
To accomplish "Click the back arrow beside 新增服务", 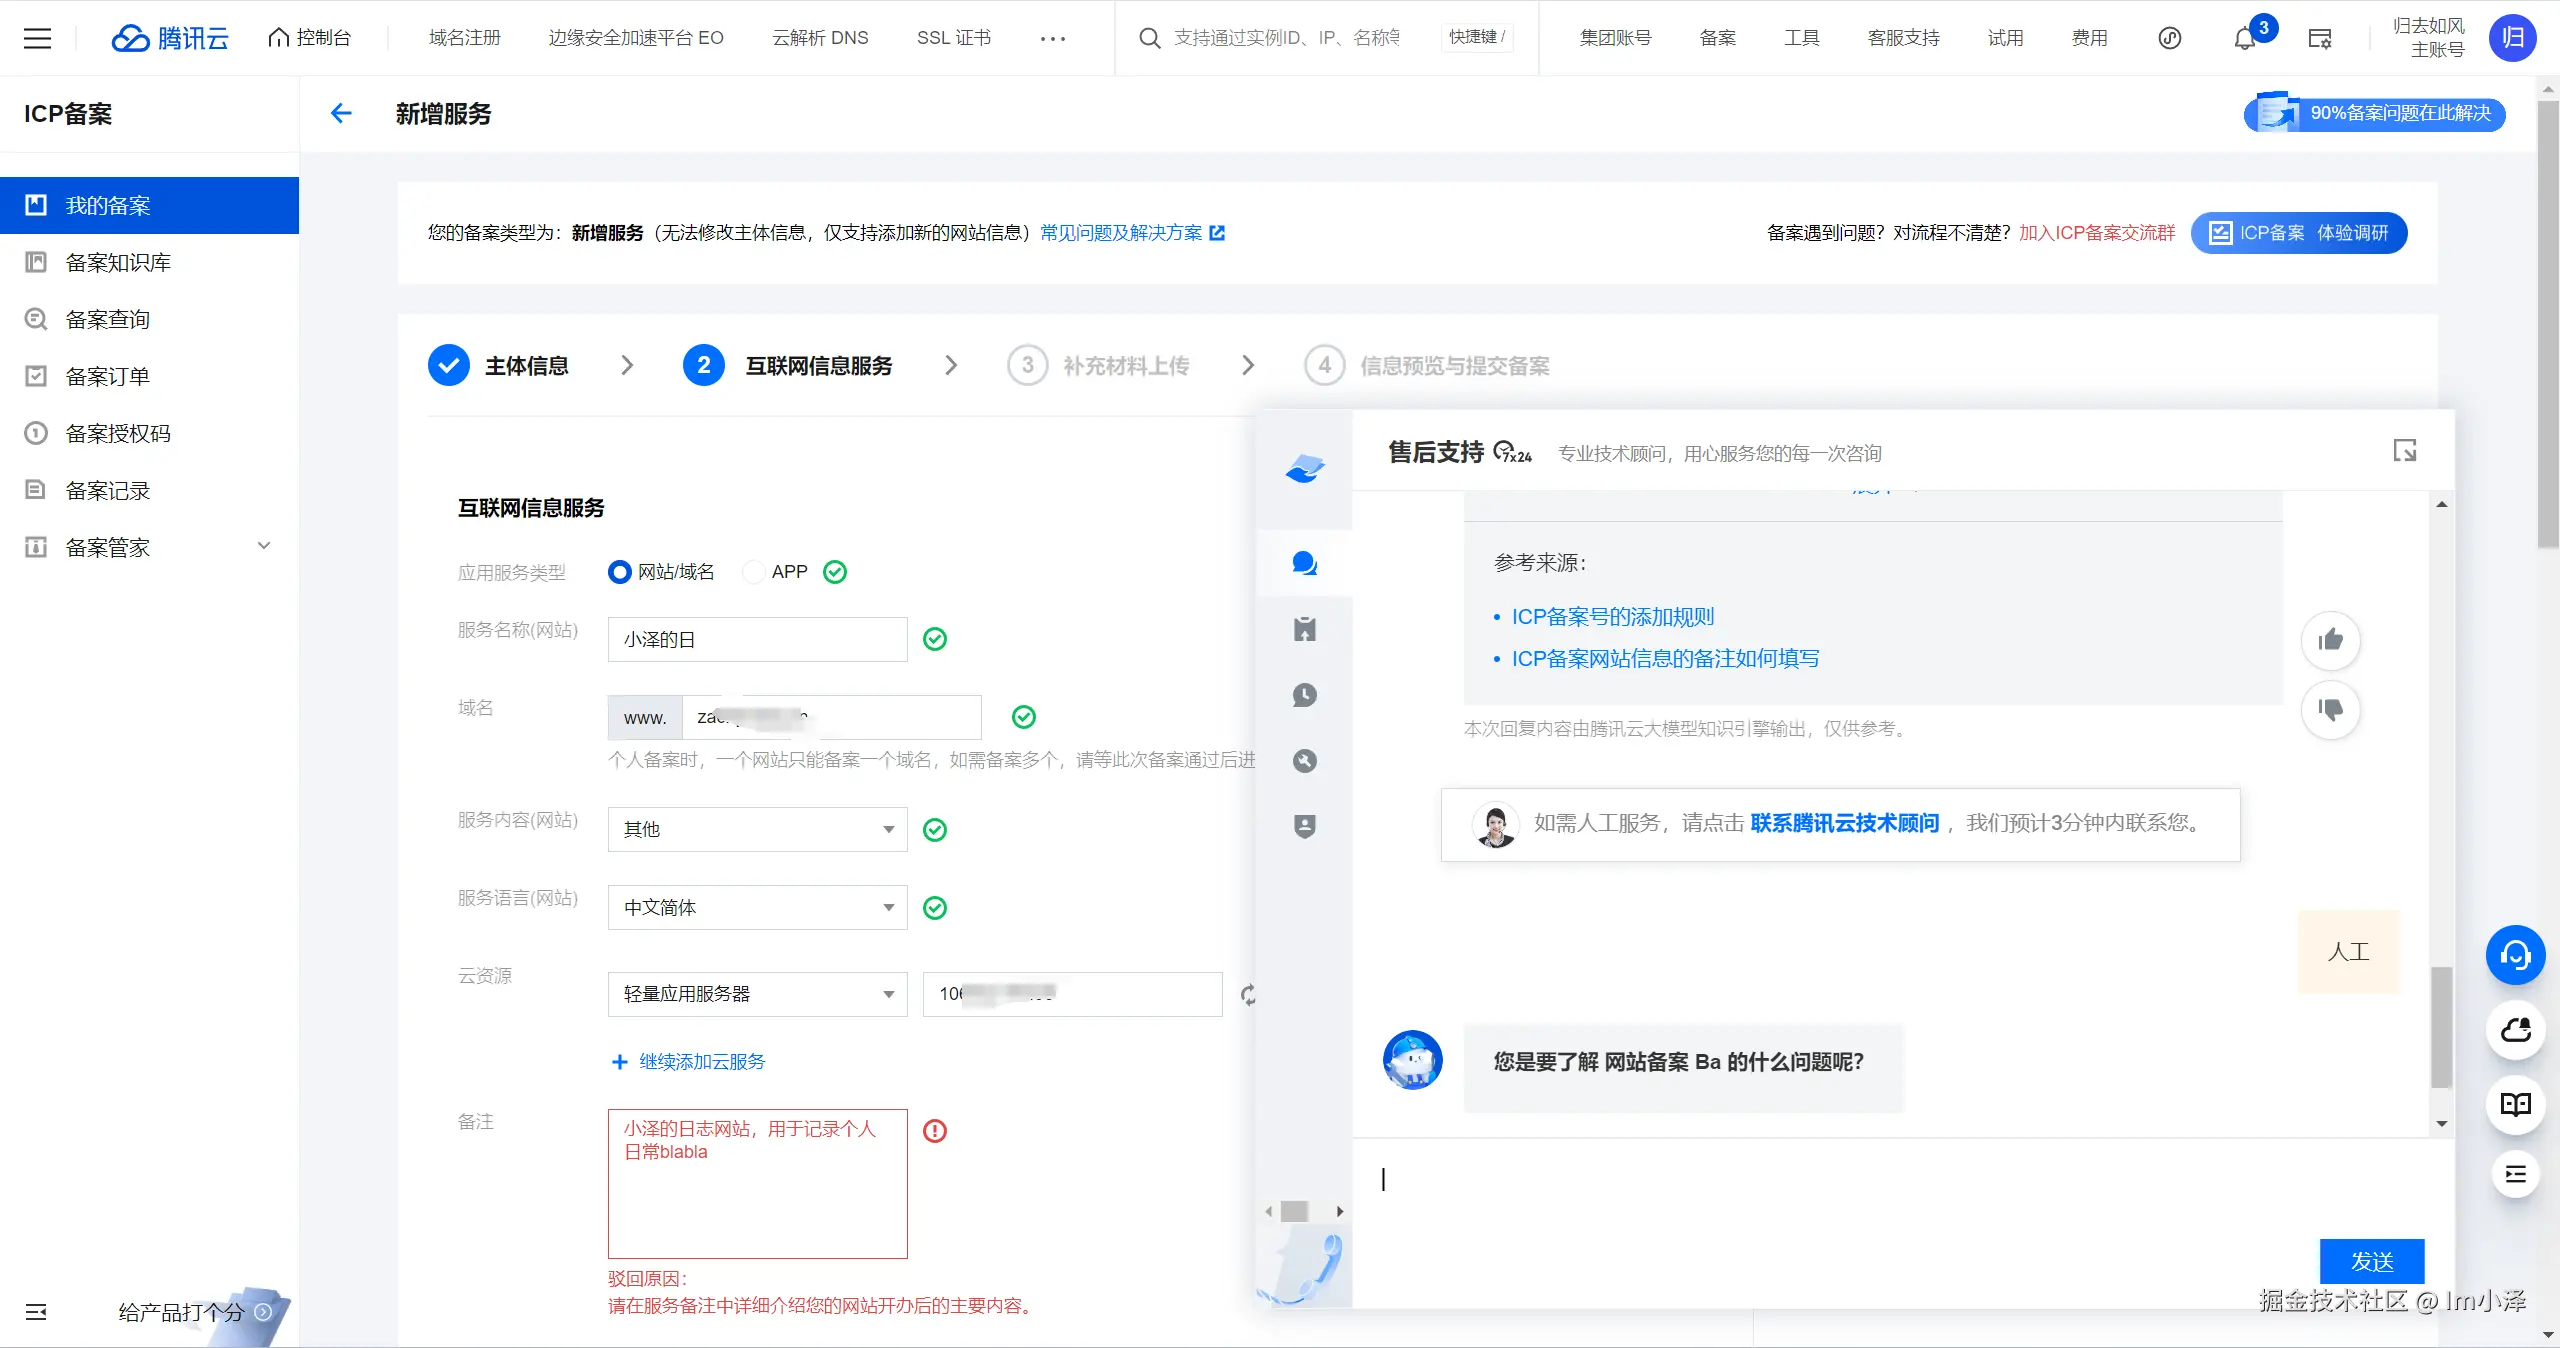I will click(341, 114).
